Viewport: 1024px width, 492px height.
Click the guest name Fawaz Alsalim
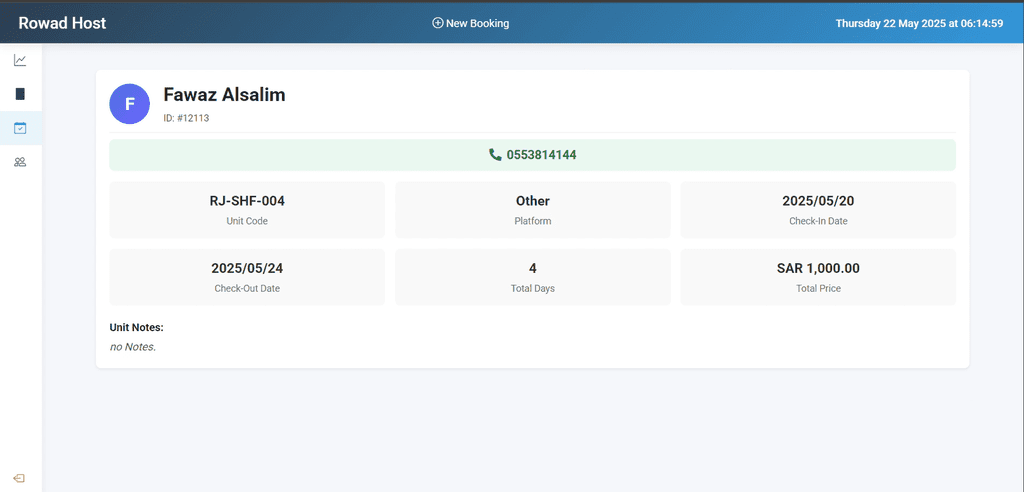click(224, 95)
